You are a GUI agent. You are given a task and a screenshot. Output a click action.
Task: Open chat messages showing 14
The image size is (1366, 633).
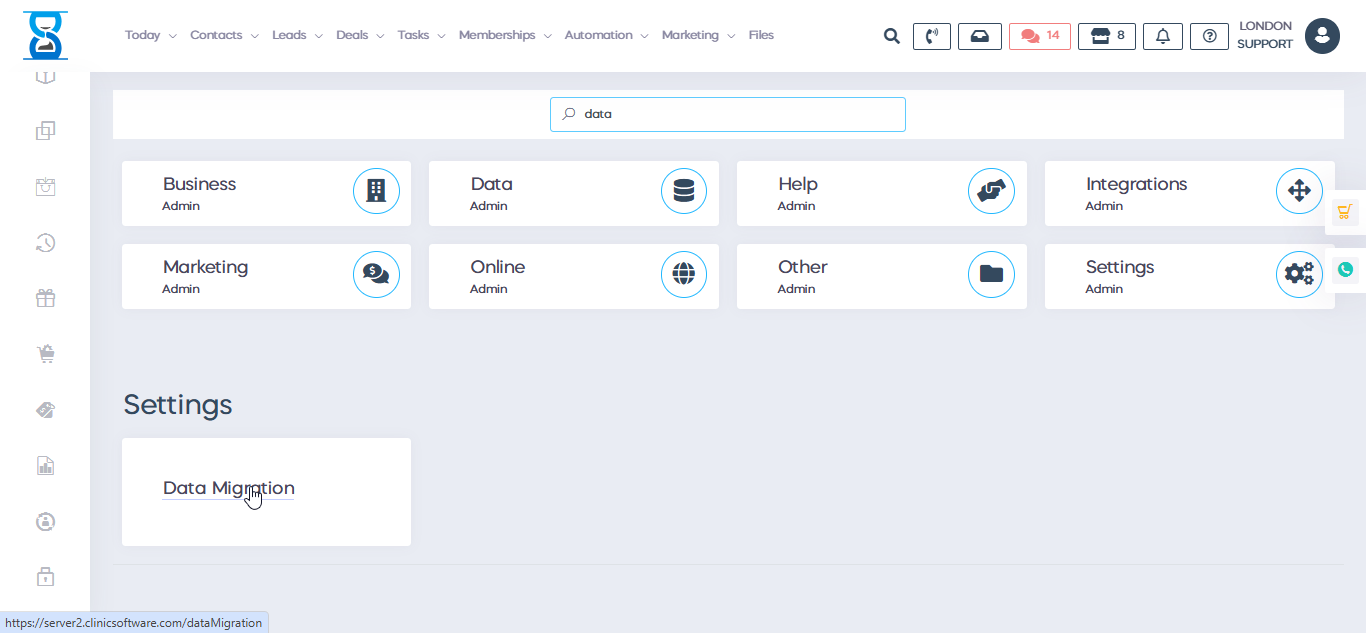click(x=1039, y=36)
